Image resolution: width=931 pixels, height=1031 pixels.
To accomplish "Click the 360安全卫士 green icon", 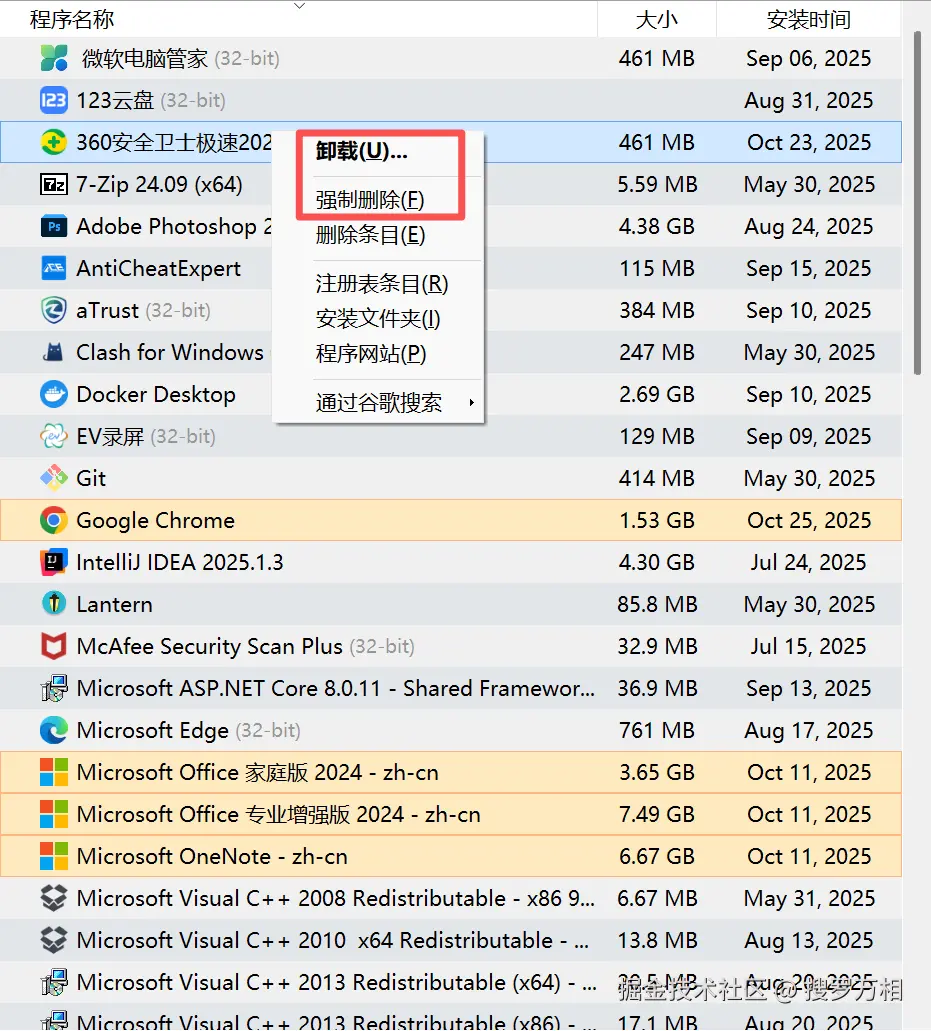I will pyautogui.click(x=53, y=142).
